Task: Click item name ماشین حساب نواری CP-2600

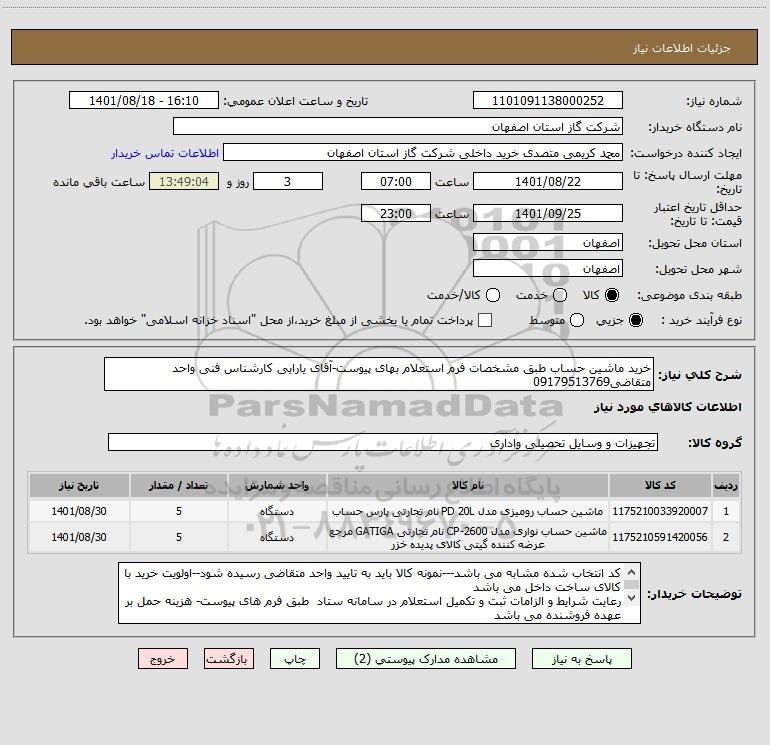Action: (x=468, y=537)
